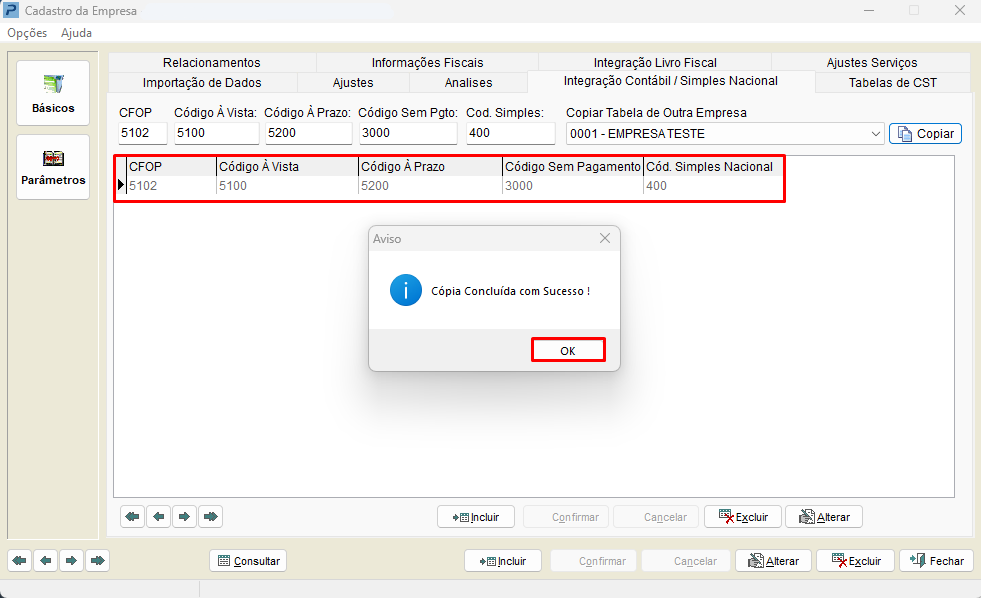
Task: Select grid cell with value 3000
Action: pyautogui.click(x=572, y=185)
